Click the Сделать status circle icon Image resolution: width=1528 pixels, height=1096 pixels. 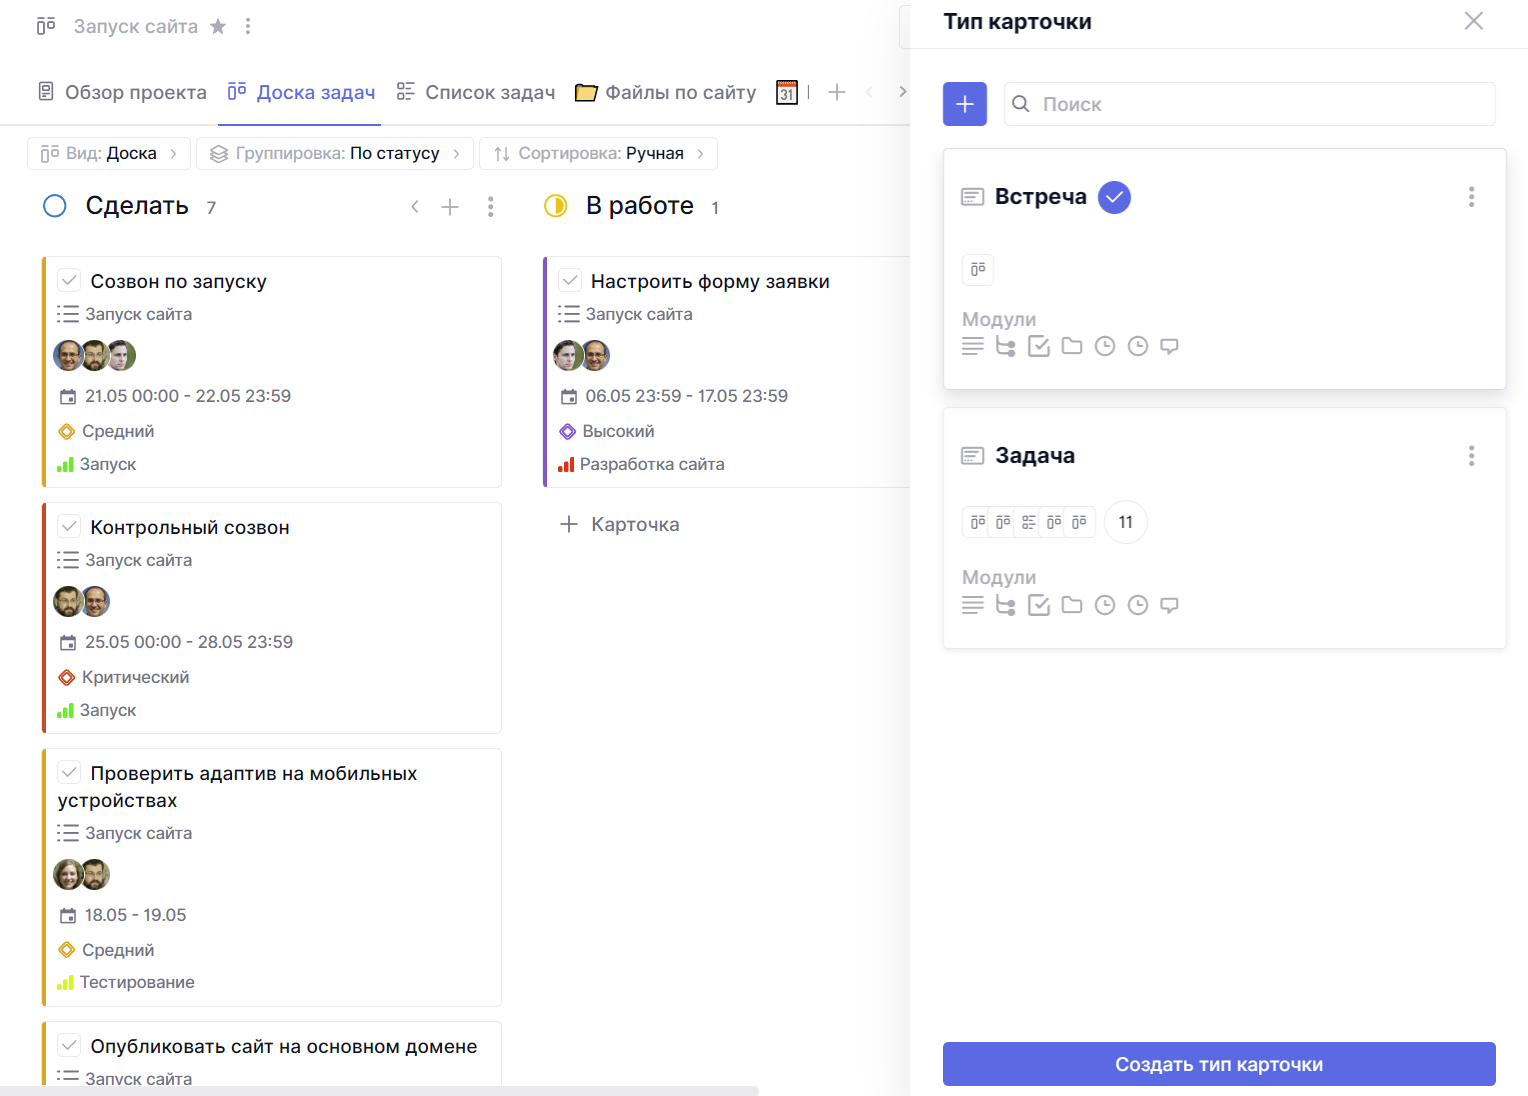point(55,206)
